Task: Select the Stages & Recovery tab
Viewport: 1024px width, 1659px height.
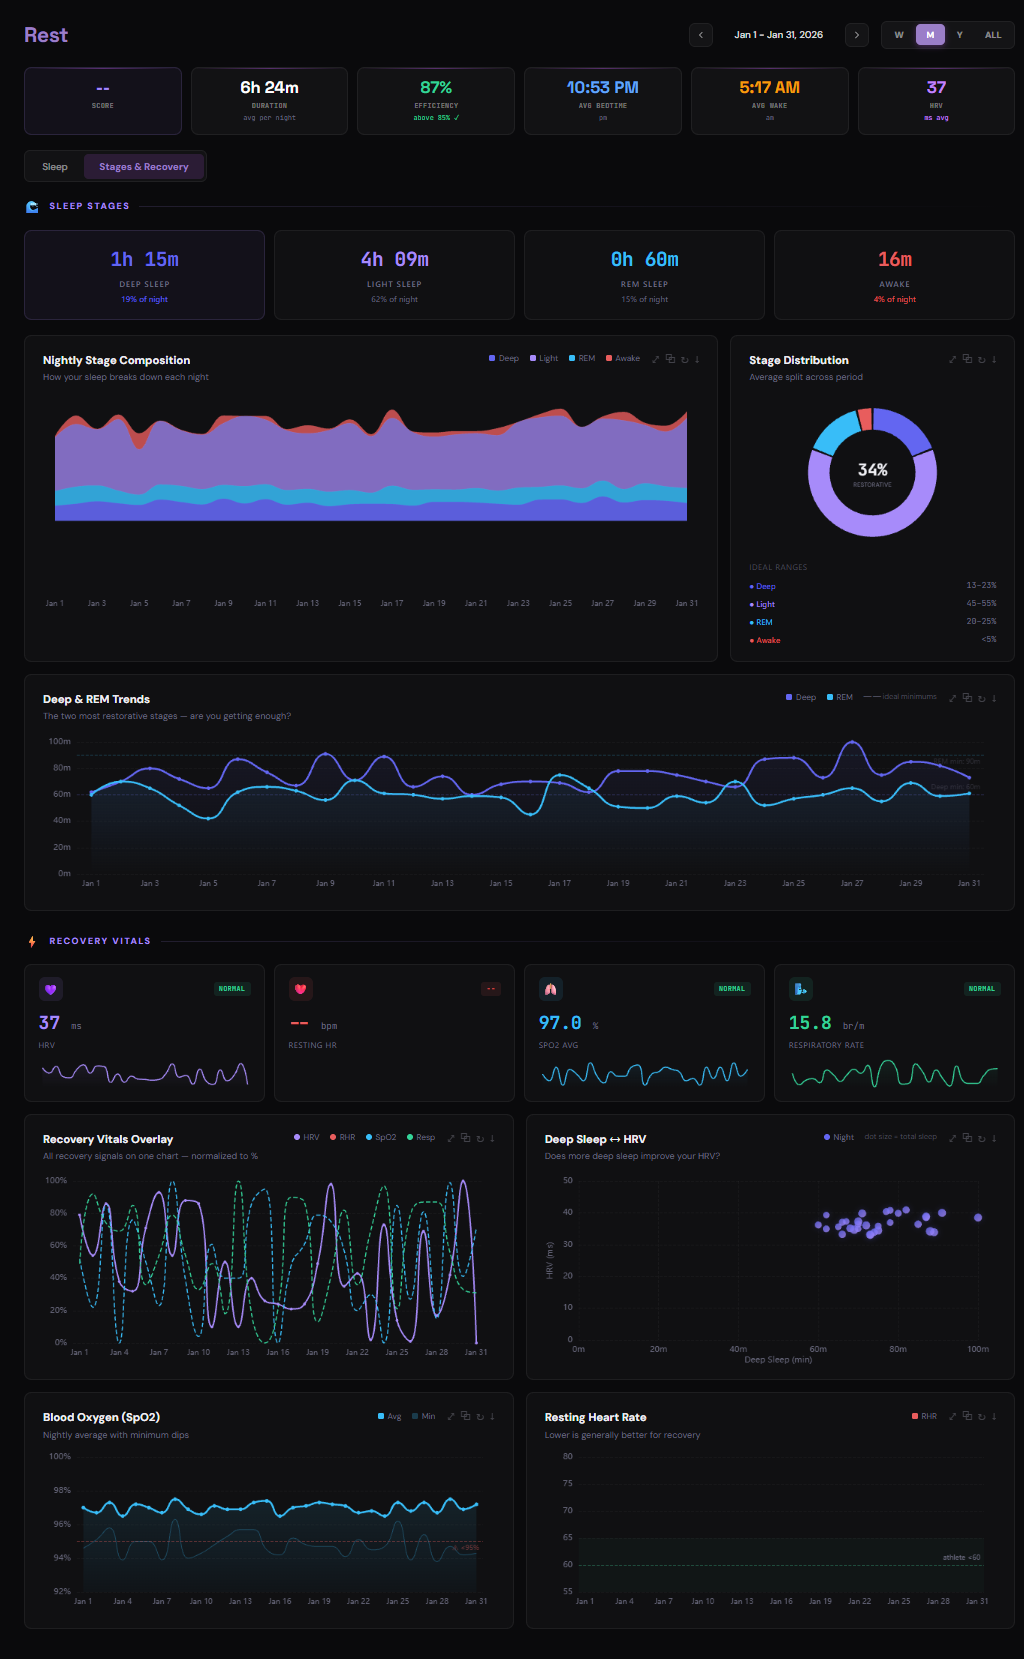Action: point(144,167)
